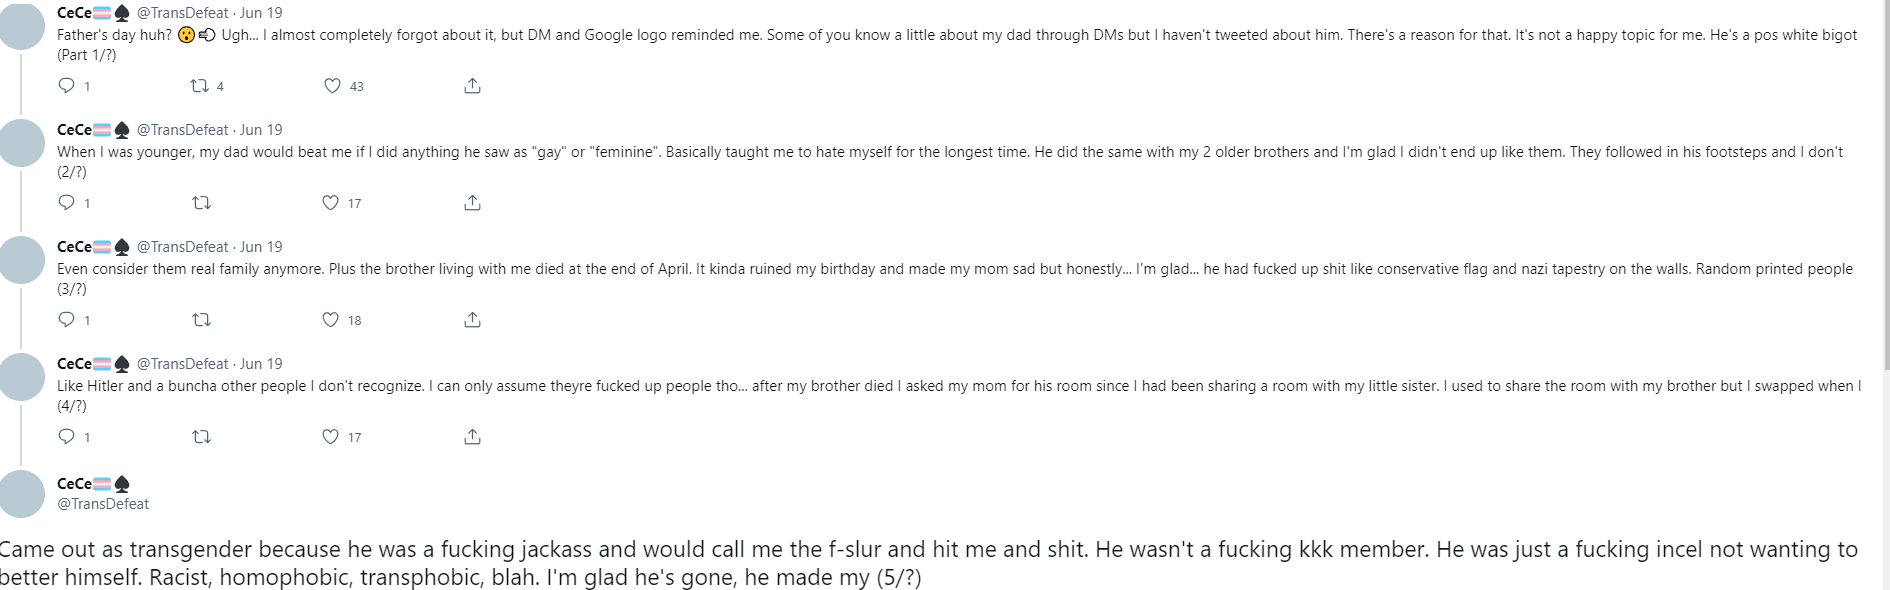Reply to the (3/?) tweet
1890x590 pixels.
click(x=67, y=320)
